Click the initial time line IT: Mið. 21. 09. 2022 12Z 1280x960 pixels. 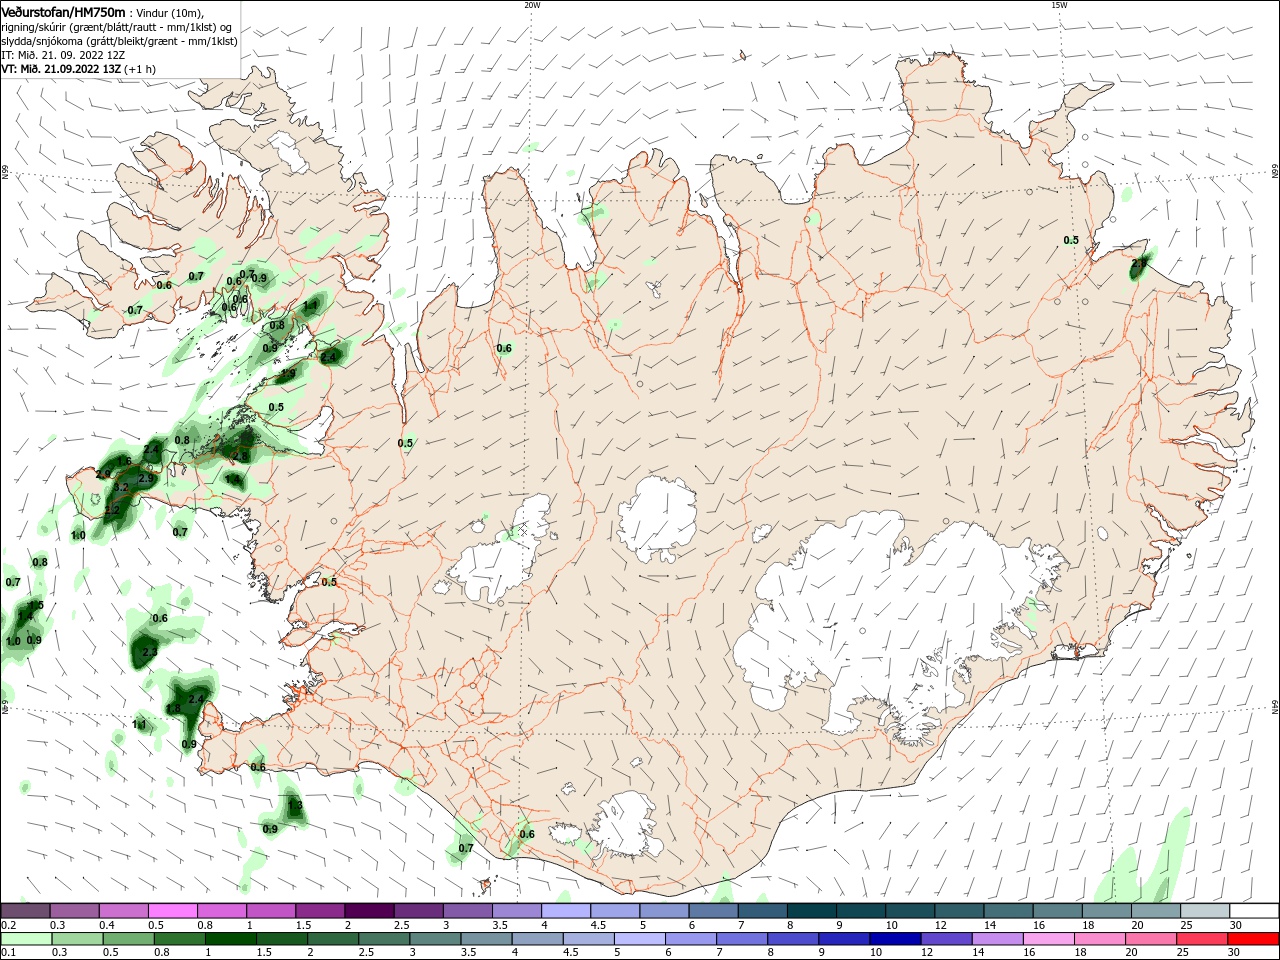coord(63,55)
